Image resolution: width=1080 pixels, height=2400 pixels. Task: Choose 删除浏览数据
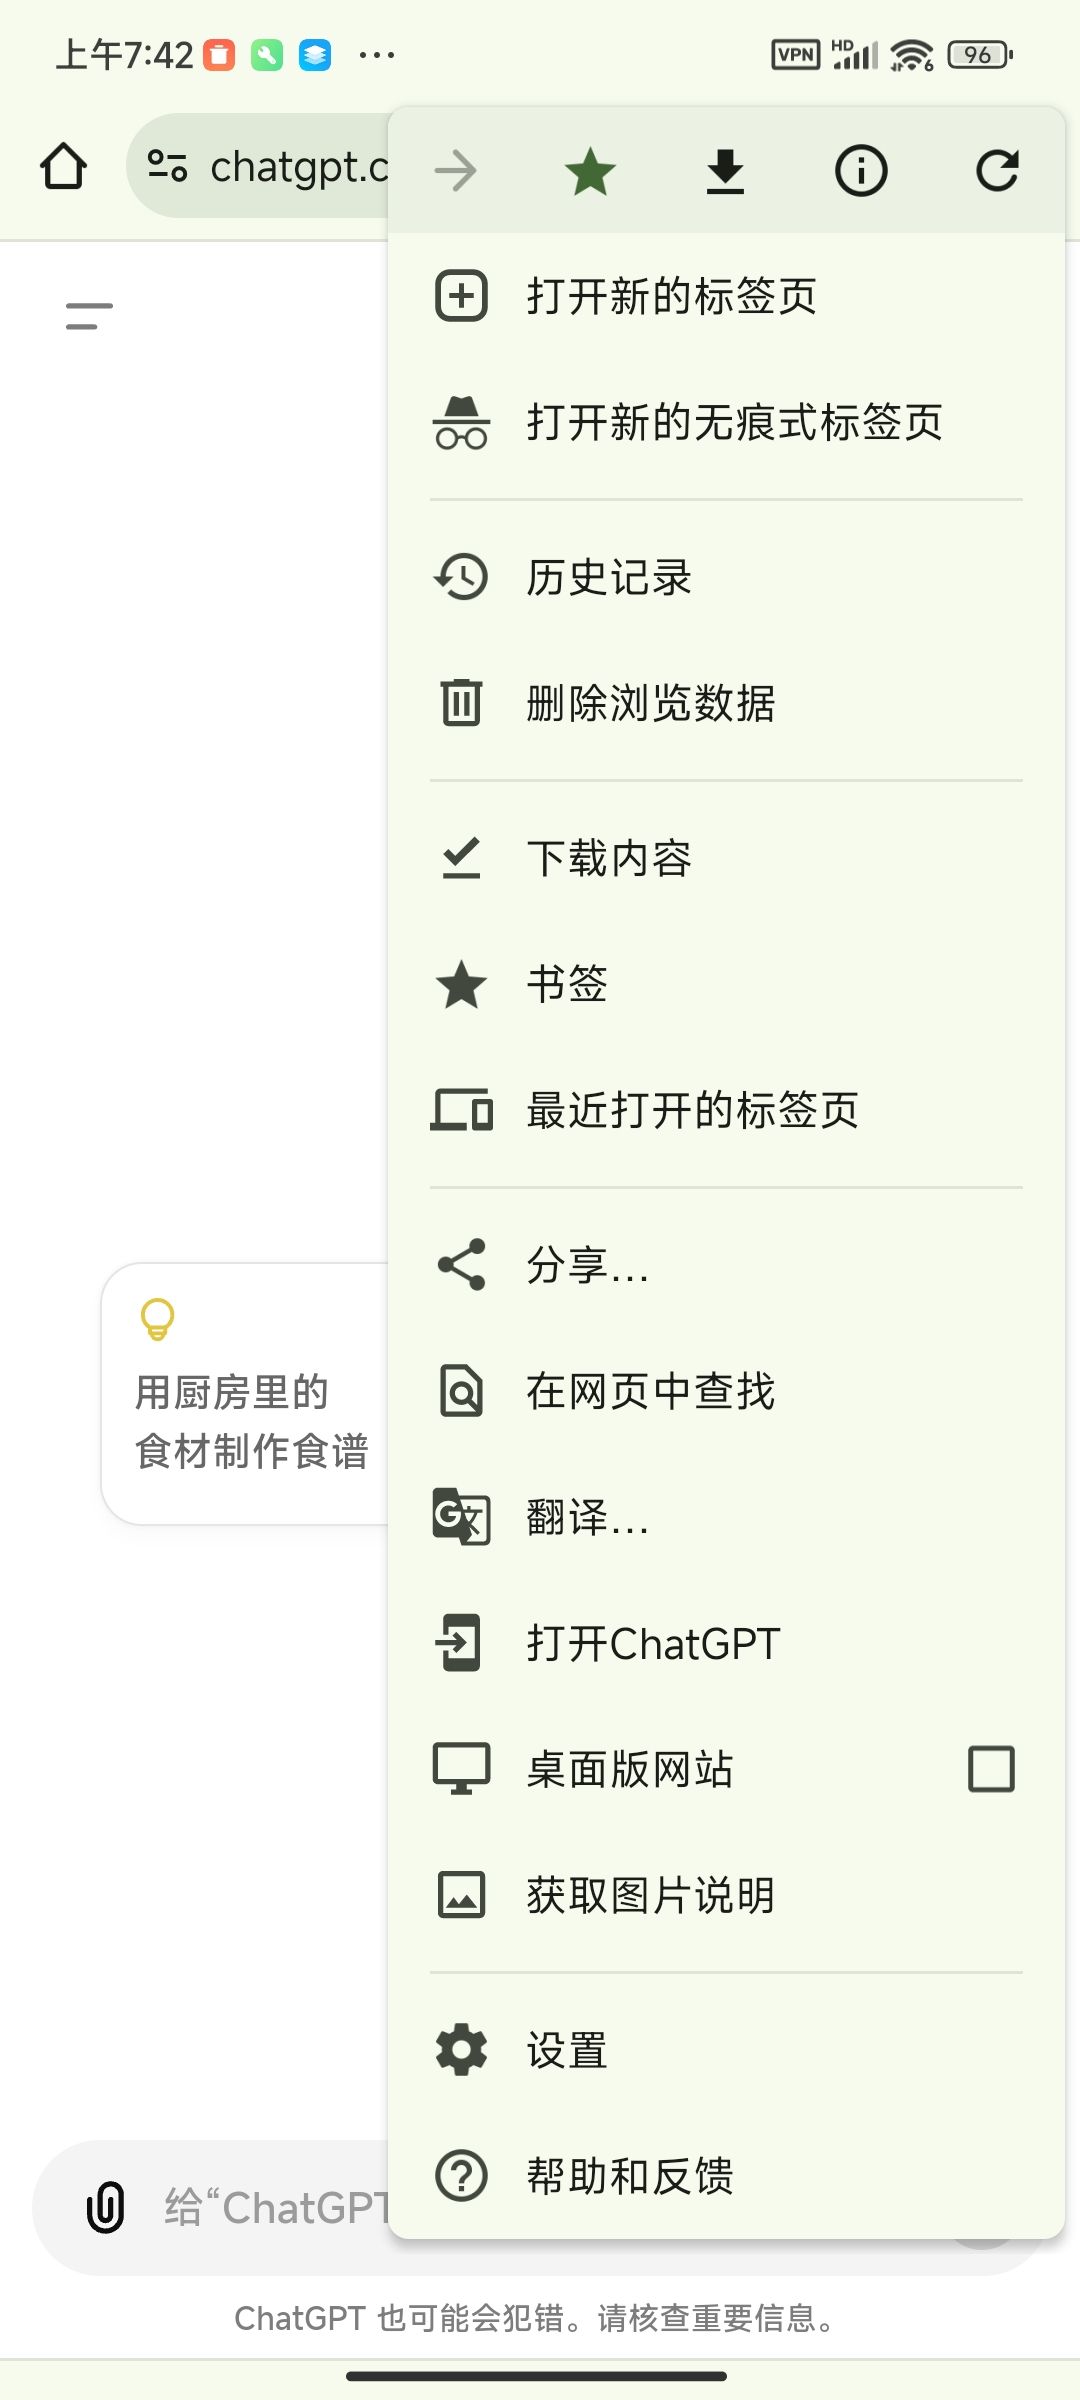click(650, 703)
